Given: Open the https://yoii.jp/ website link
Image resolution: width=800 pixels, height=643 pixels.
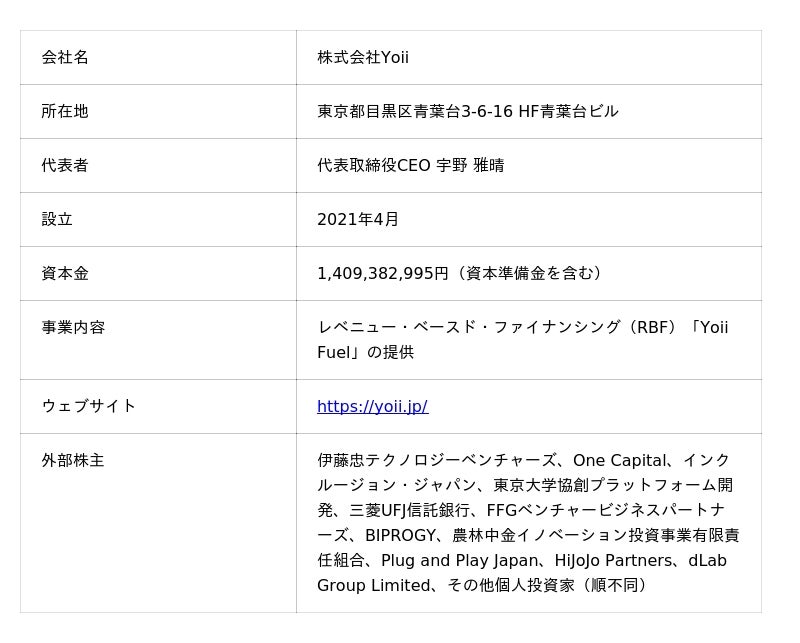Looking at the screenshot, I should (x=372, y=407).
